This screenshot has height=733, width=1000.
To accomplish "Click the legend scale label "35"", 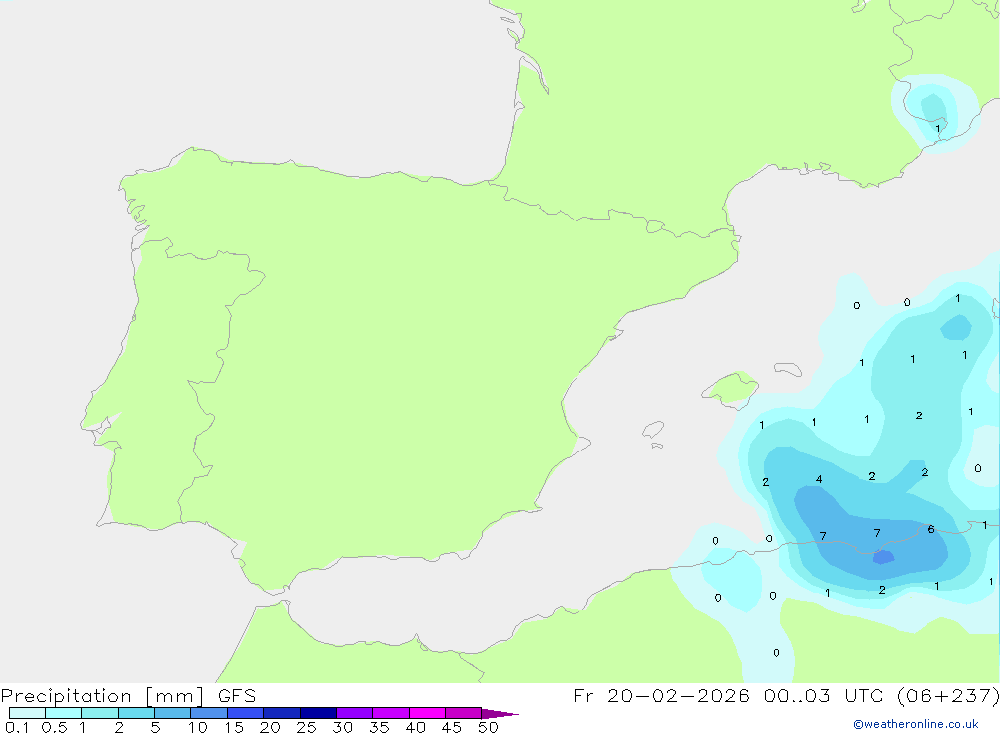I will (379, 727).
